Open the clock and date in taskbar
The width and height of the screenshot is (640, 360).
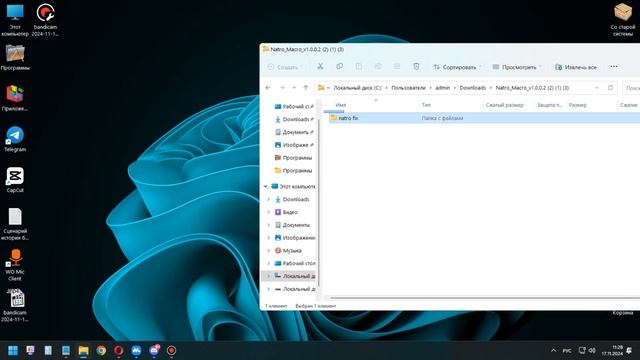pyautogui.click(x=612, y=350)
